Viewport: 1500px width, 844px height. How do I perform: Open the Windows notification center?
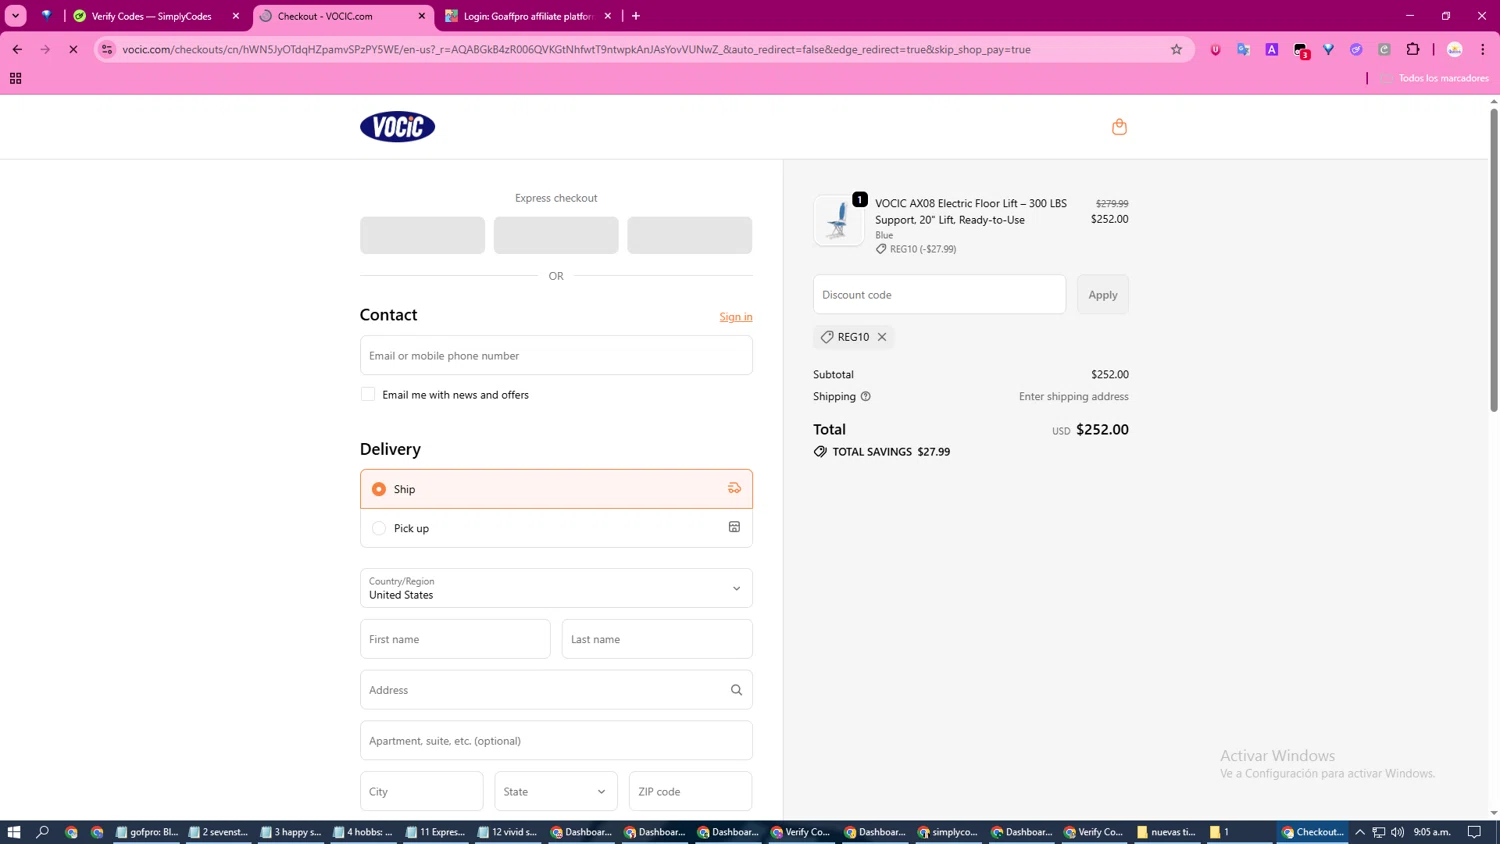[x=1475, y=832]
